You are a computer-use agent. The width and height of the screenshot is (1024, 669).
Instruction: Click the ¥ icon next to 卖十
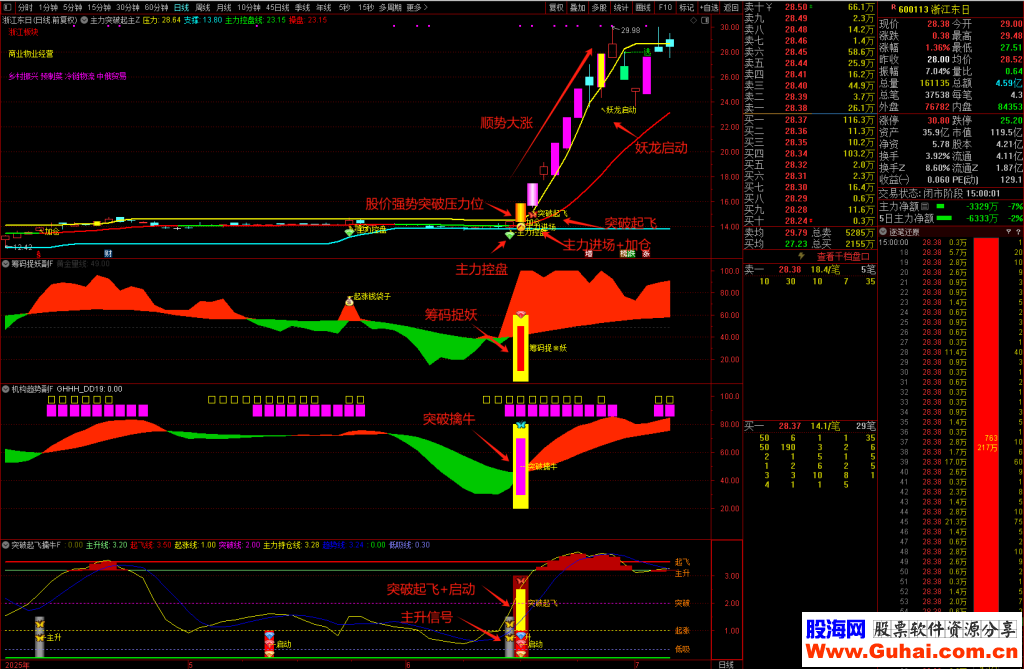(x=769, y=7)
